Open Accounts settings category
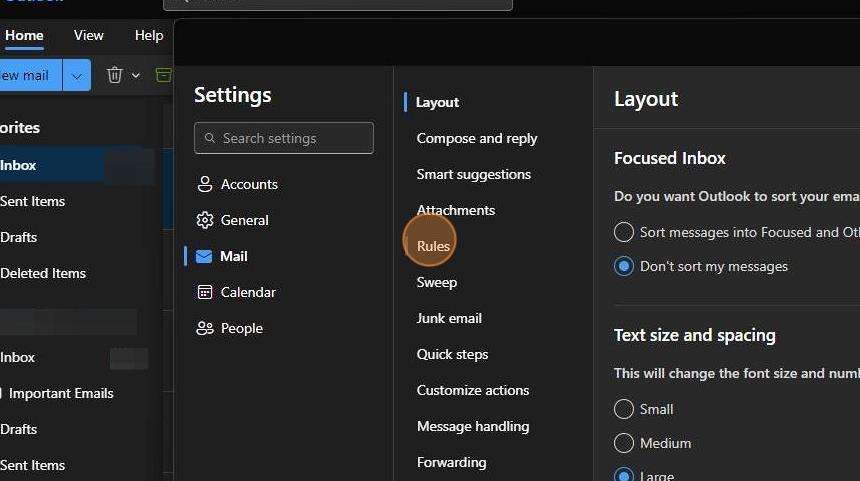This screenshot has width=860, height=481. [x=249, y=184]
